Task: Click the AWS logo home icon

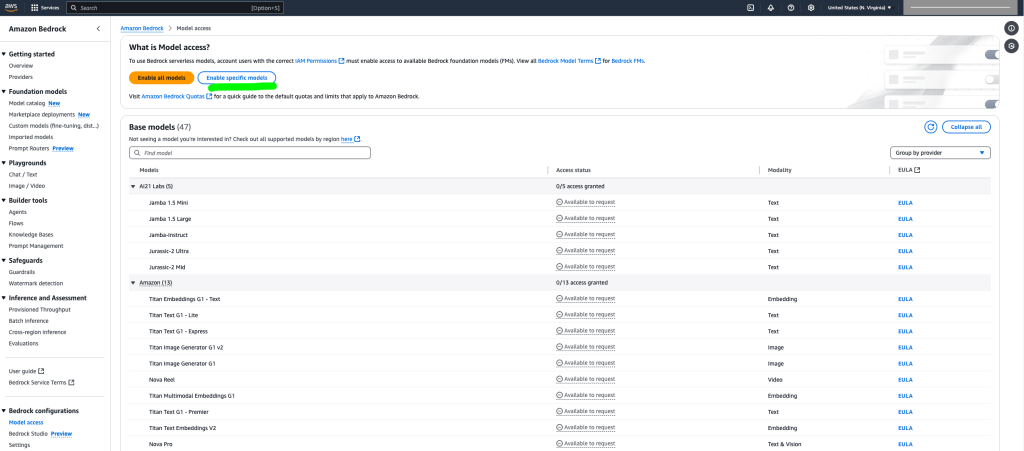Action: [x=12, y=7]
